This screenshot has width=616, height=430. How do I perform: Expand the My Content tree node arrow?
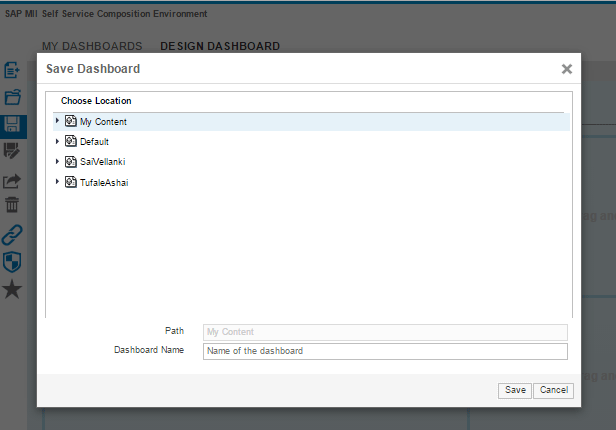pyautogui.click(x=57, y=121)
